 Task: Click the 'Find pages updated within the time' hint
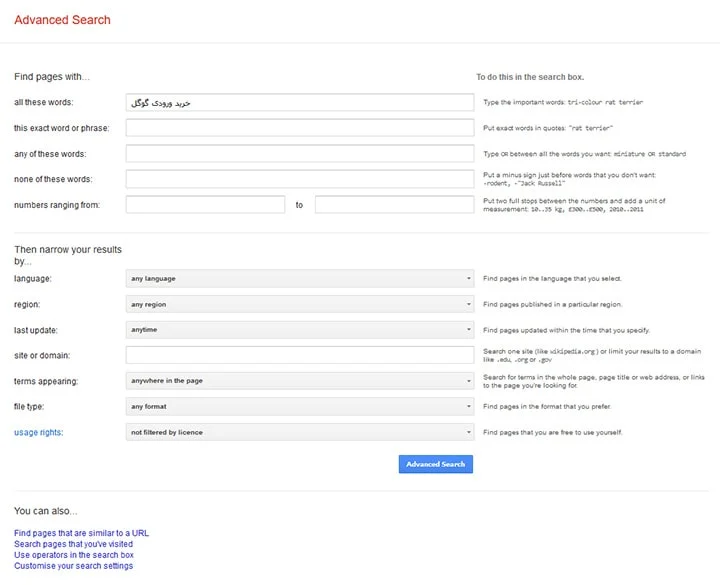click(x=566, y=330)
